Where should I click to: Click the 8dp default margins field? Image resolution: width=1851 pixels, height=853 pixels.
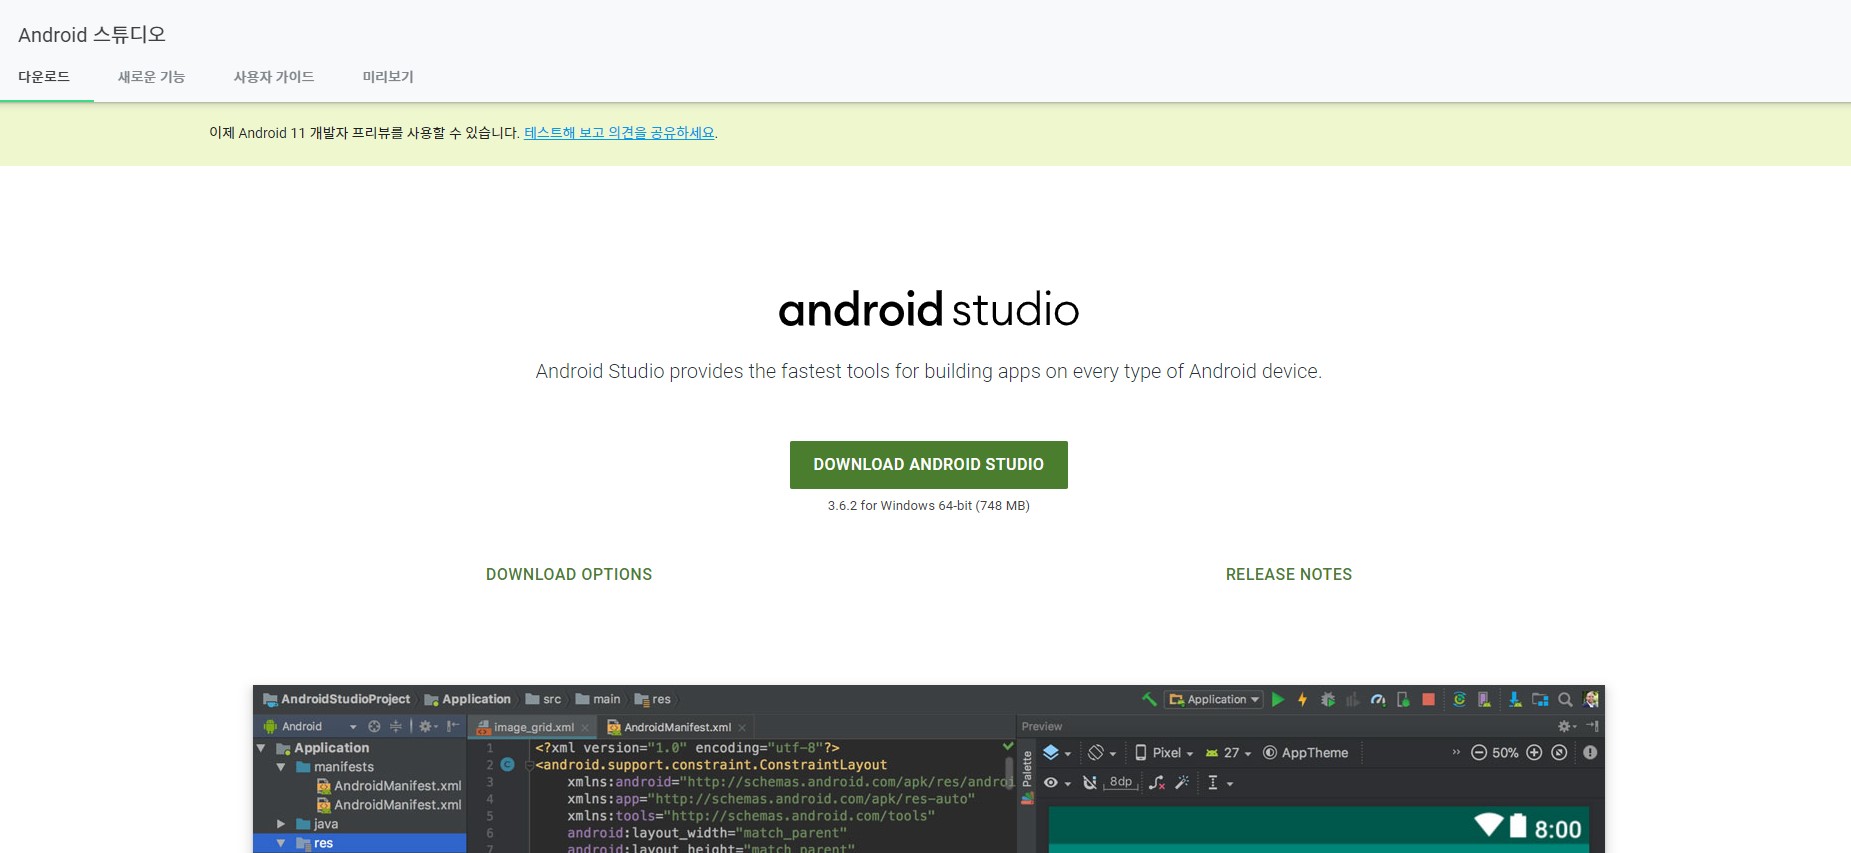[1121, 783]
